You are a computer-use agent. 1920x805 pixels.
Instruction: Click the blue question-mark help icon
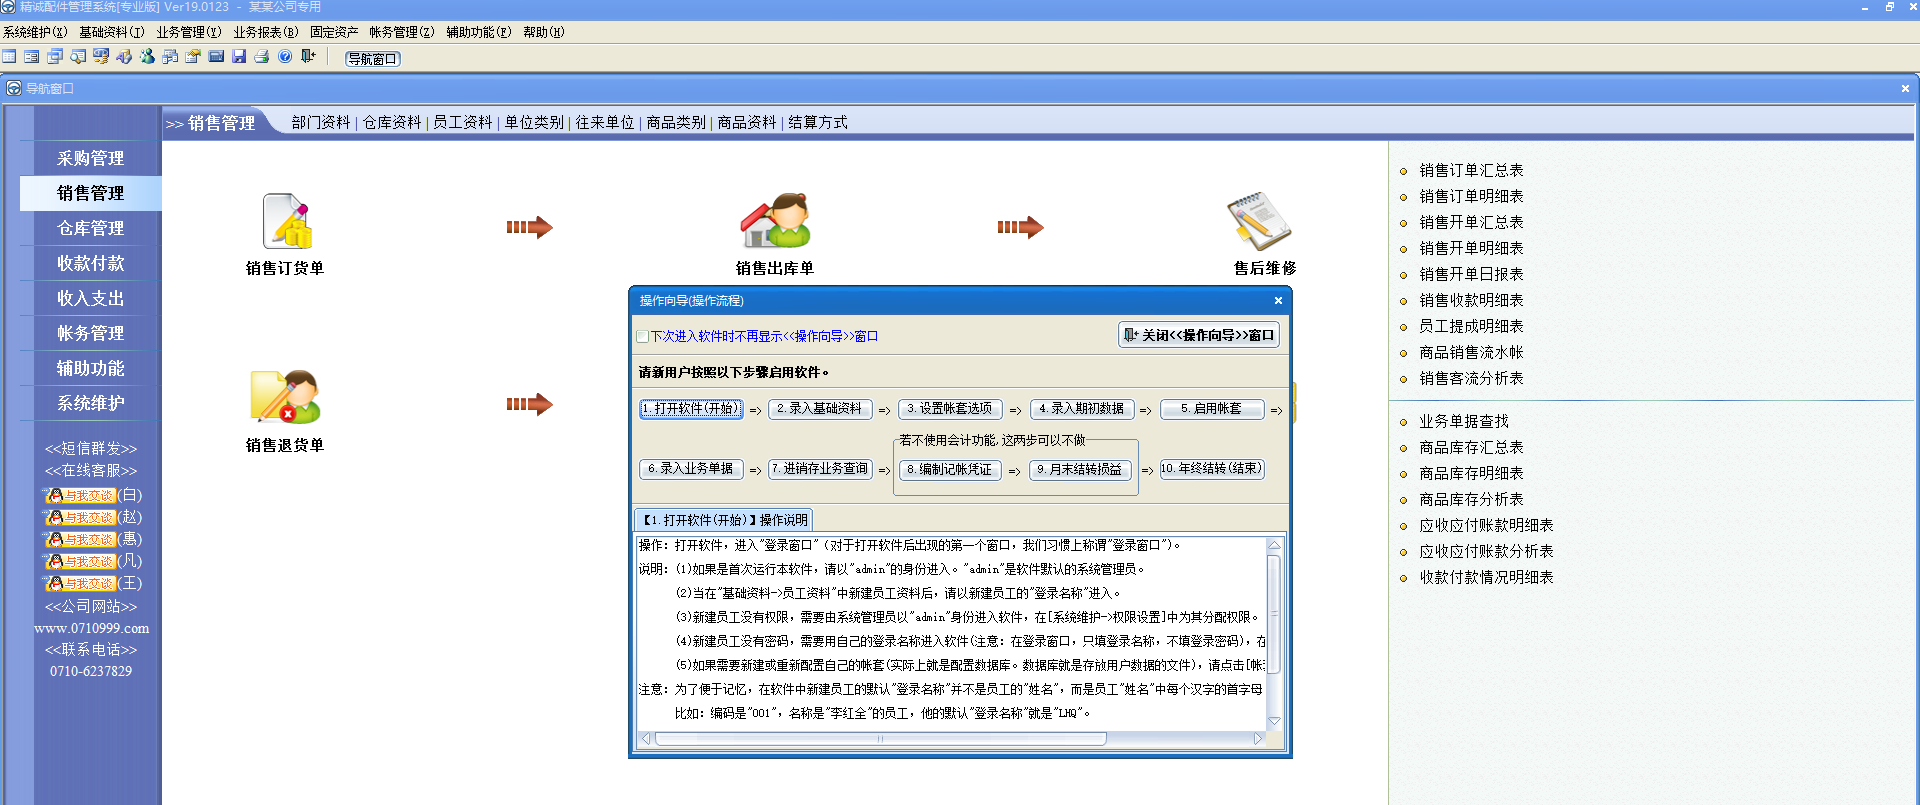coord(285,56)
